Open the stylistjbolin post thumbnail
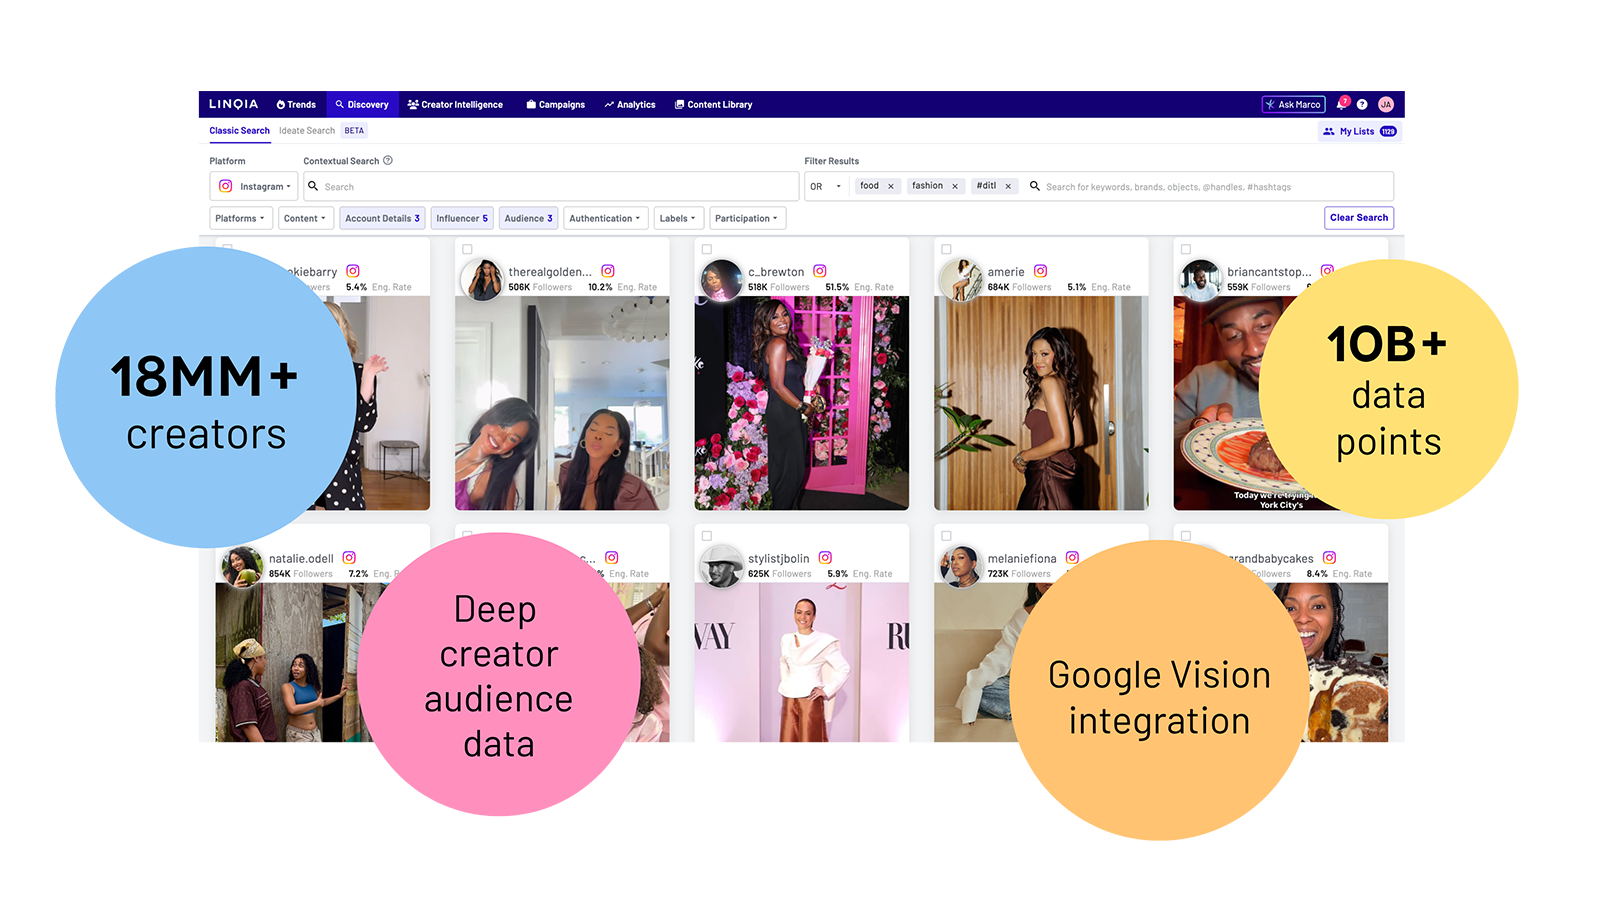Image resolution: width=1600 pixels, height=900 pixels. 802,662
